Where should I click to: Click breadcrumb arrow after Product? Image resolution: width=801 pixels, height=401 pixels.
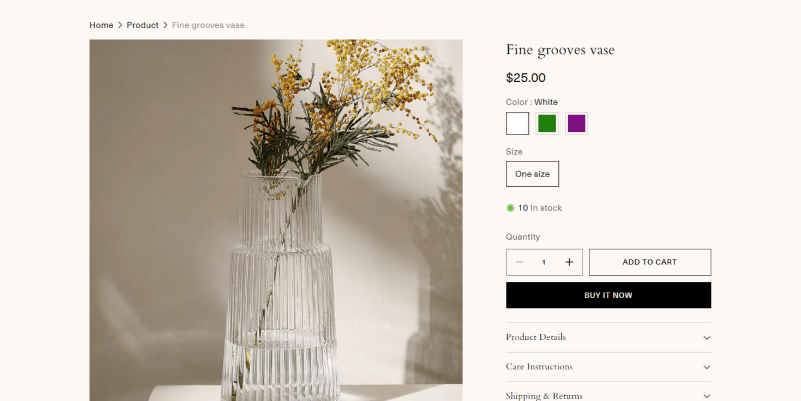pyautogui.click(x=165, y=25)
